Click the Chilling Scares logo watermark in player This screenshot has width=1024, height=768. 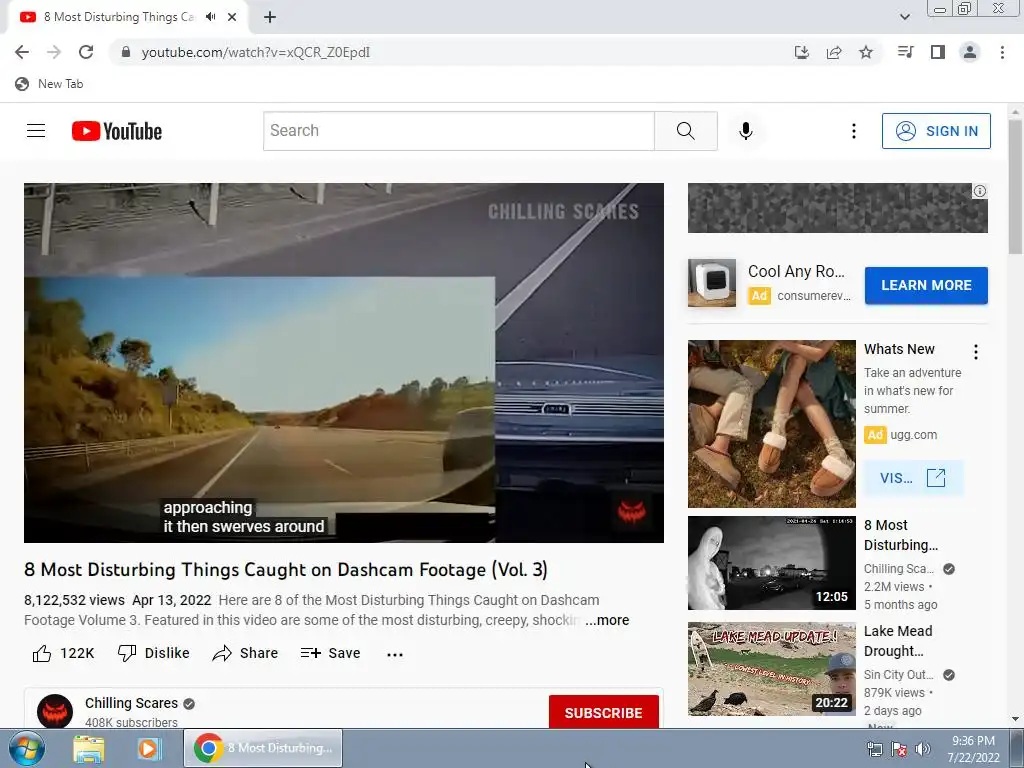632,511
